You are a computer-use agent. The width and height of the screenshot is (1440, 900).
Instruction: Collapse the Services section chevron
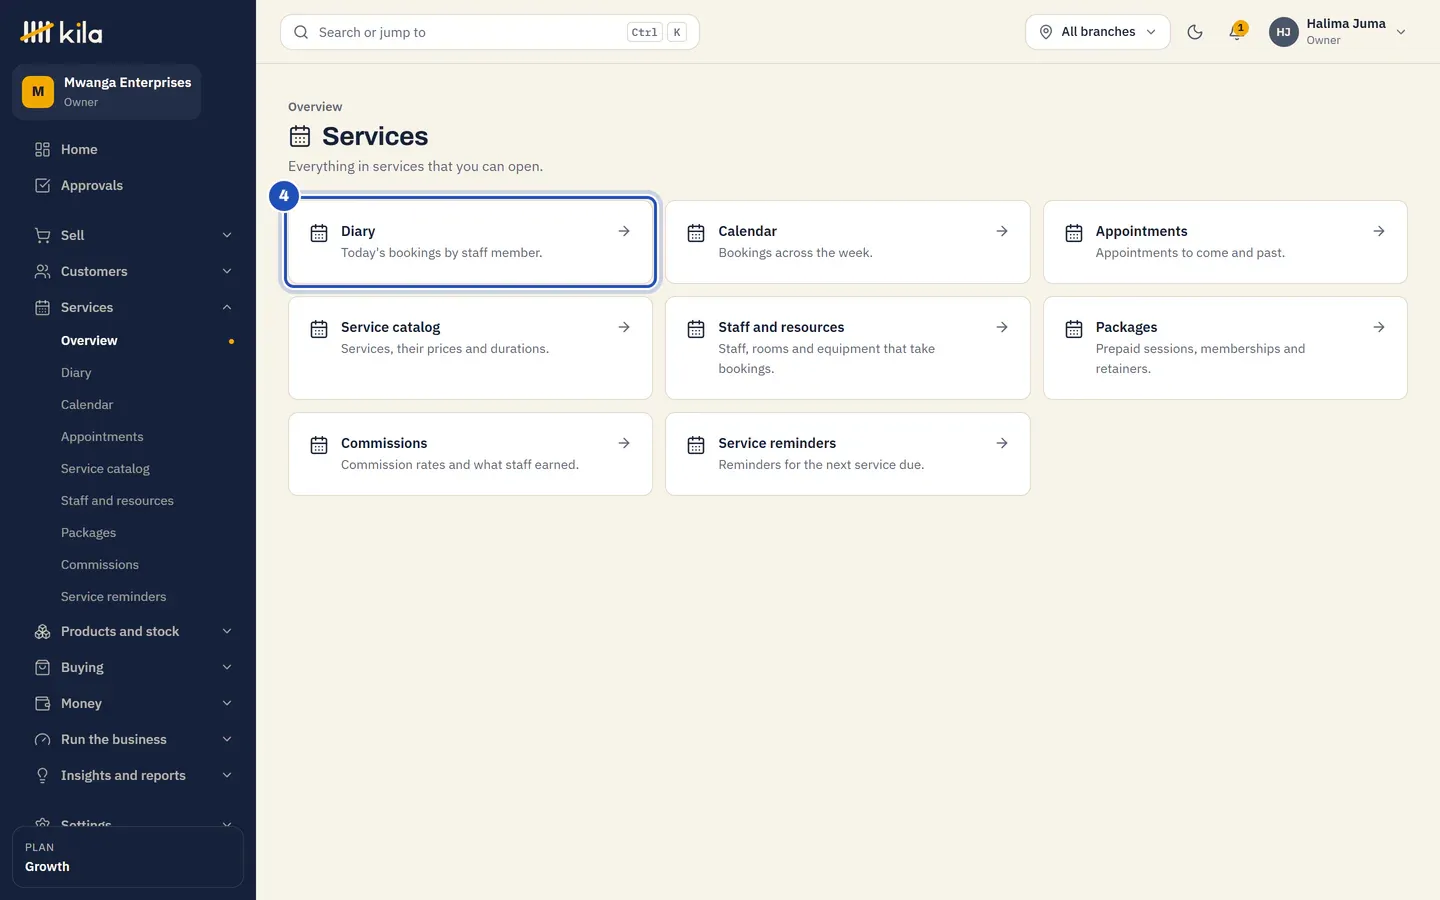[227, 307]
